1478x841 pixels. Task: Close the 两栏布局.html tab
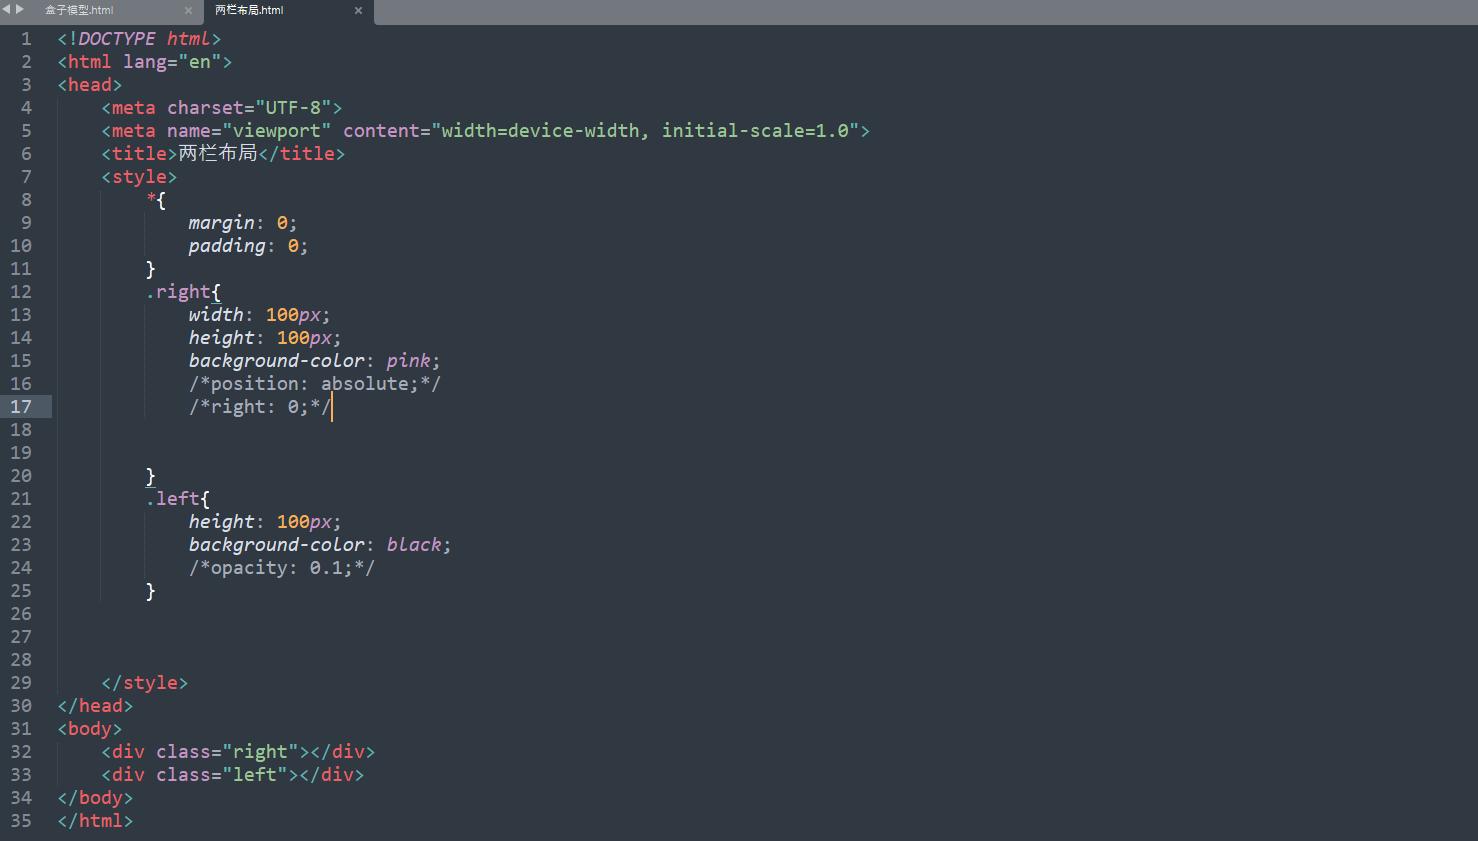coord(358,10)
